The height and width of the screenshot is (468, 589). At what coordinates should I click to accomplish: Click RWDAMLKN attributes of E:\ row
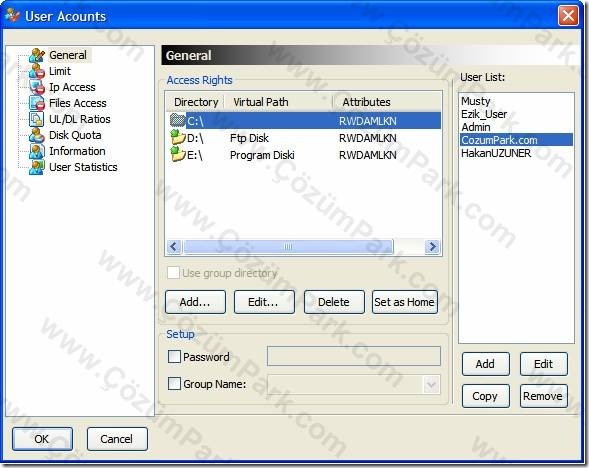pos(367,155)
